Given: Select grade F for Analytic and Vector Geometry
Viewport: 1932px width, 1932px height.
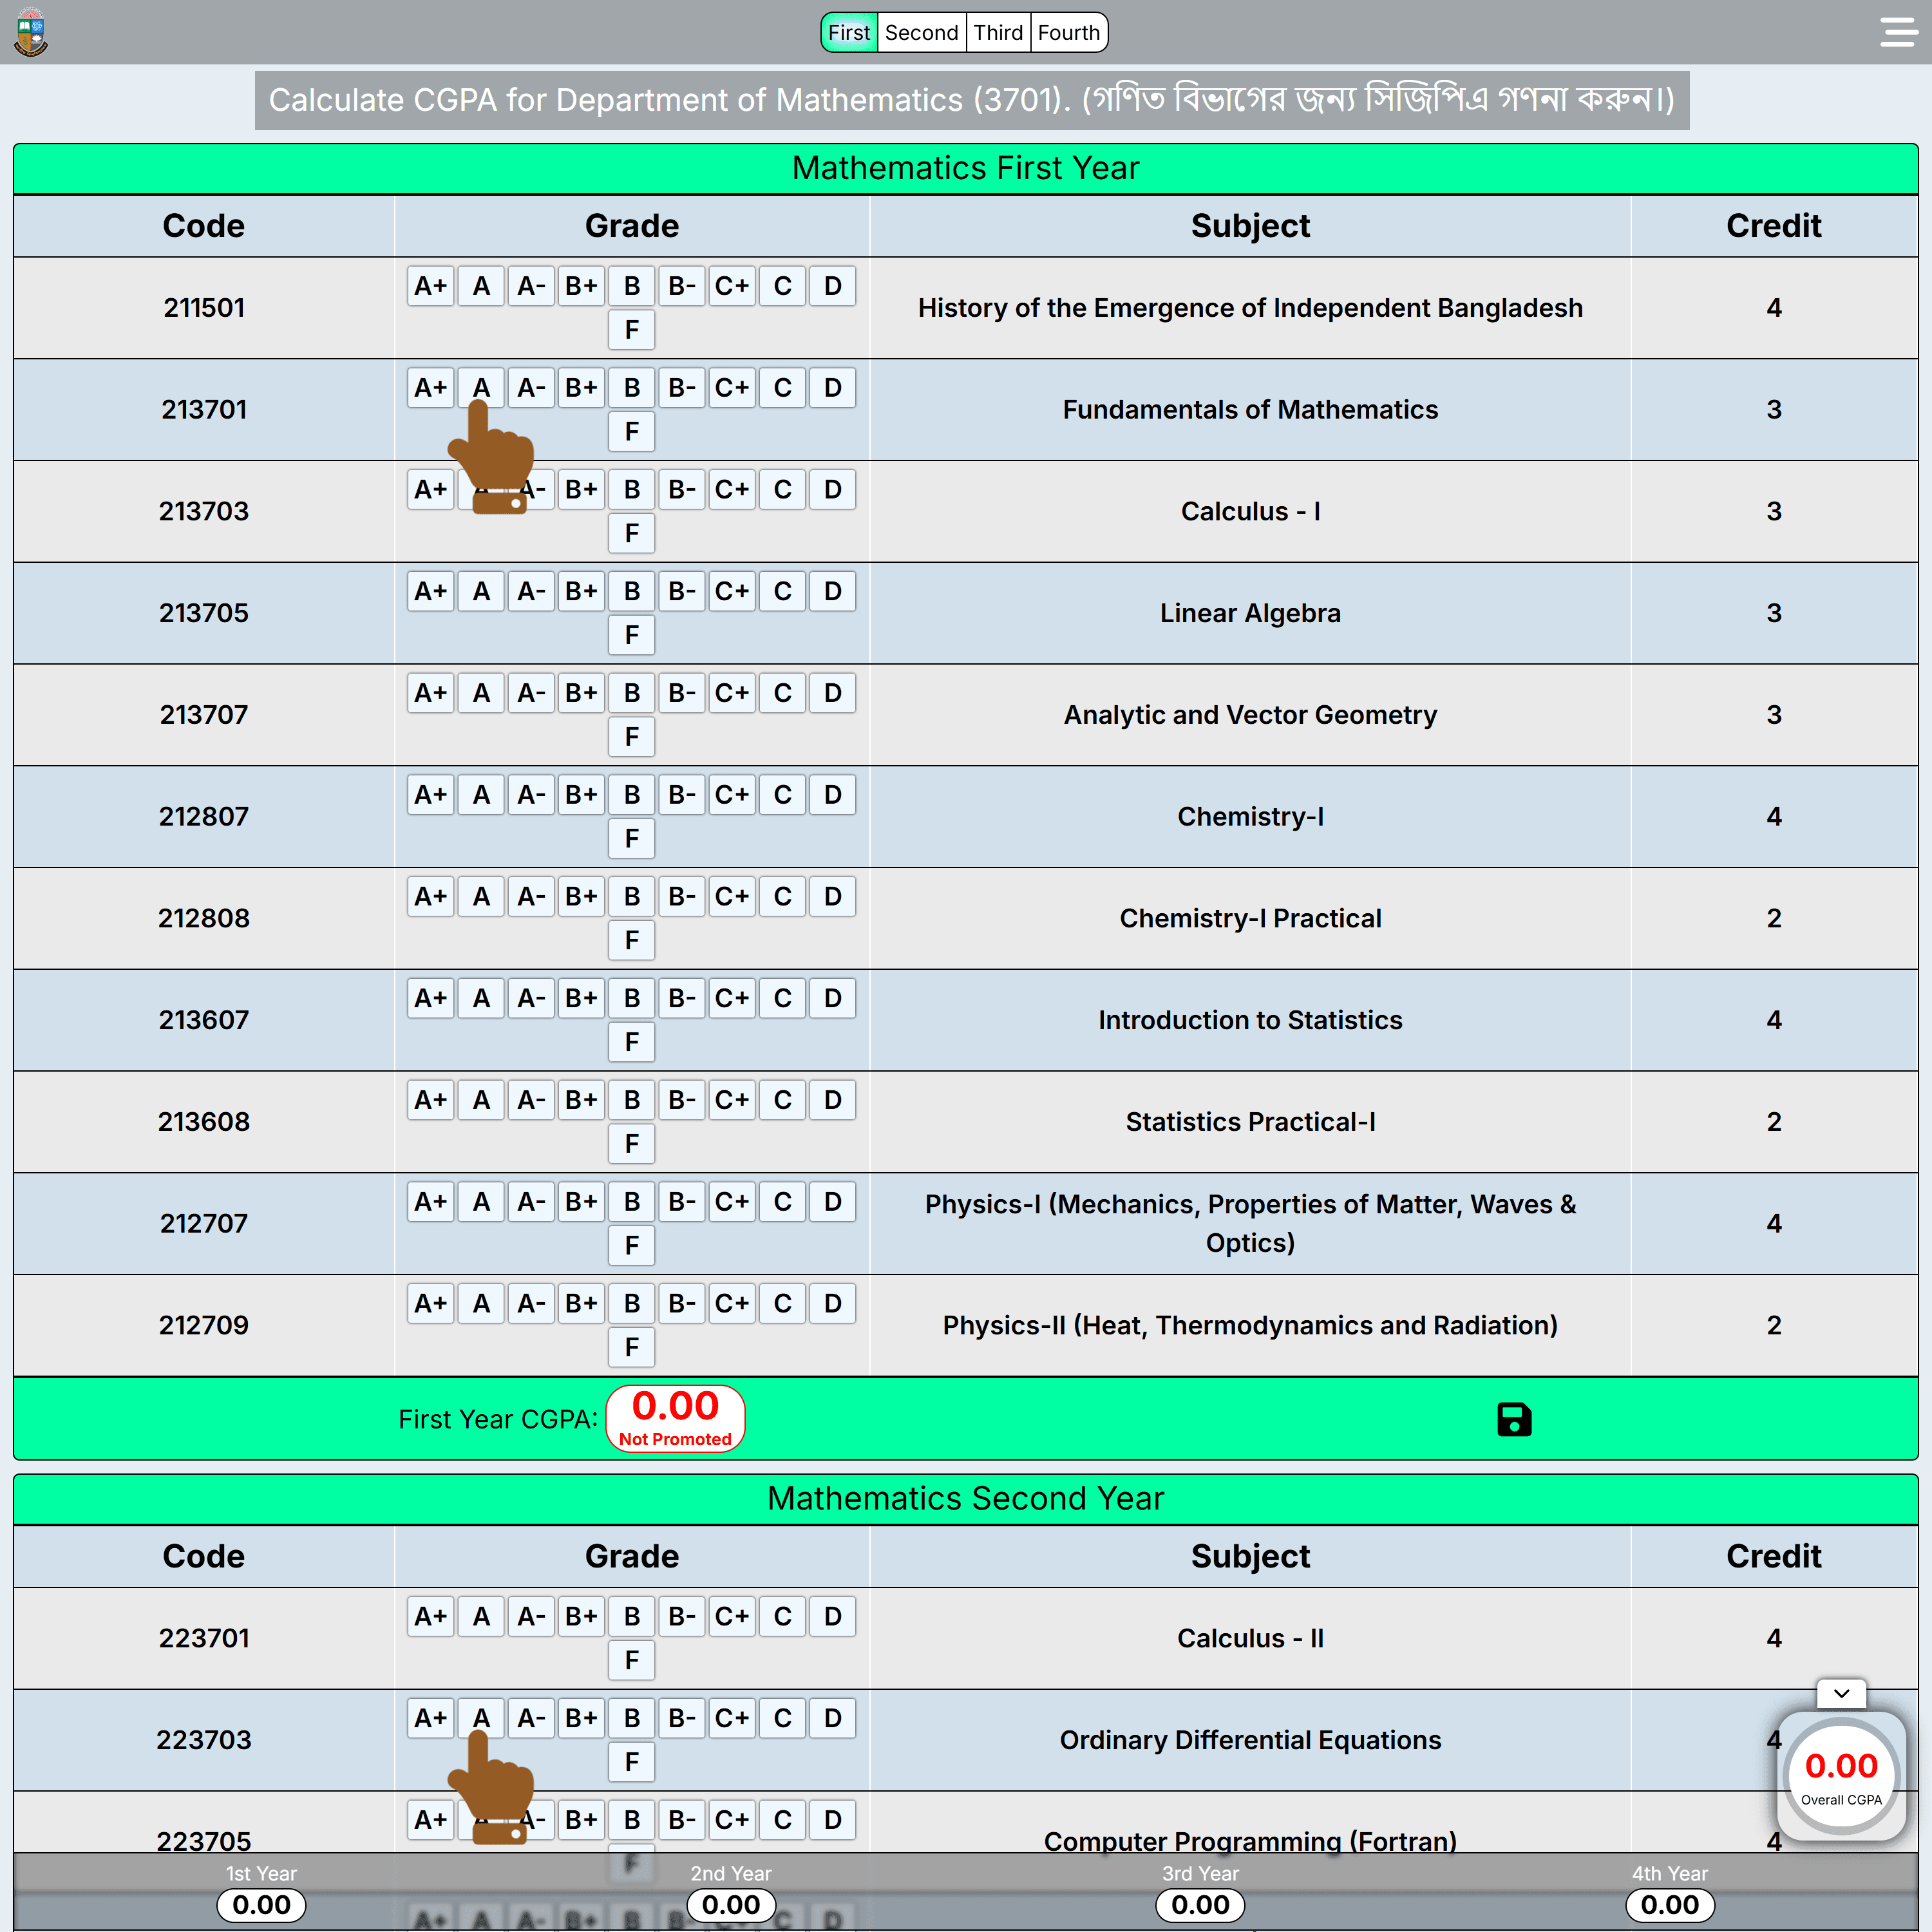Looking at the screenshot, I should pyautogui.click(x=632, y=737).
